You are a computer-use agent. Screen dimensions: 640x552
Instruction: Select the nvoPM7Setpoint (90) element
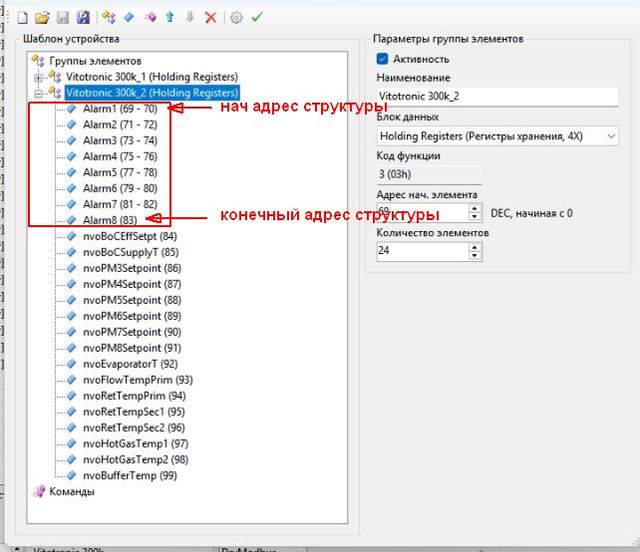click(132, 332)
